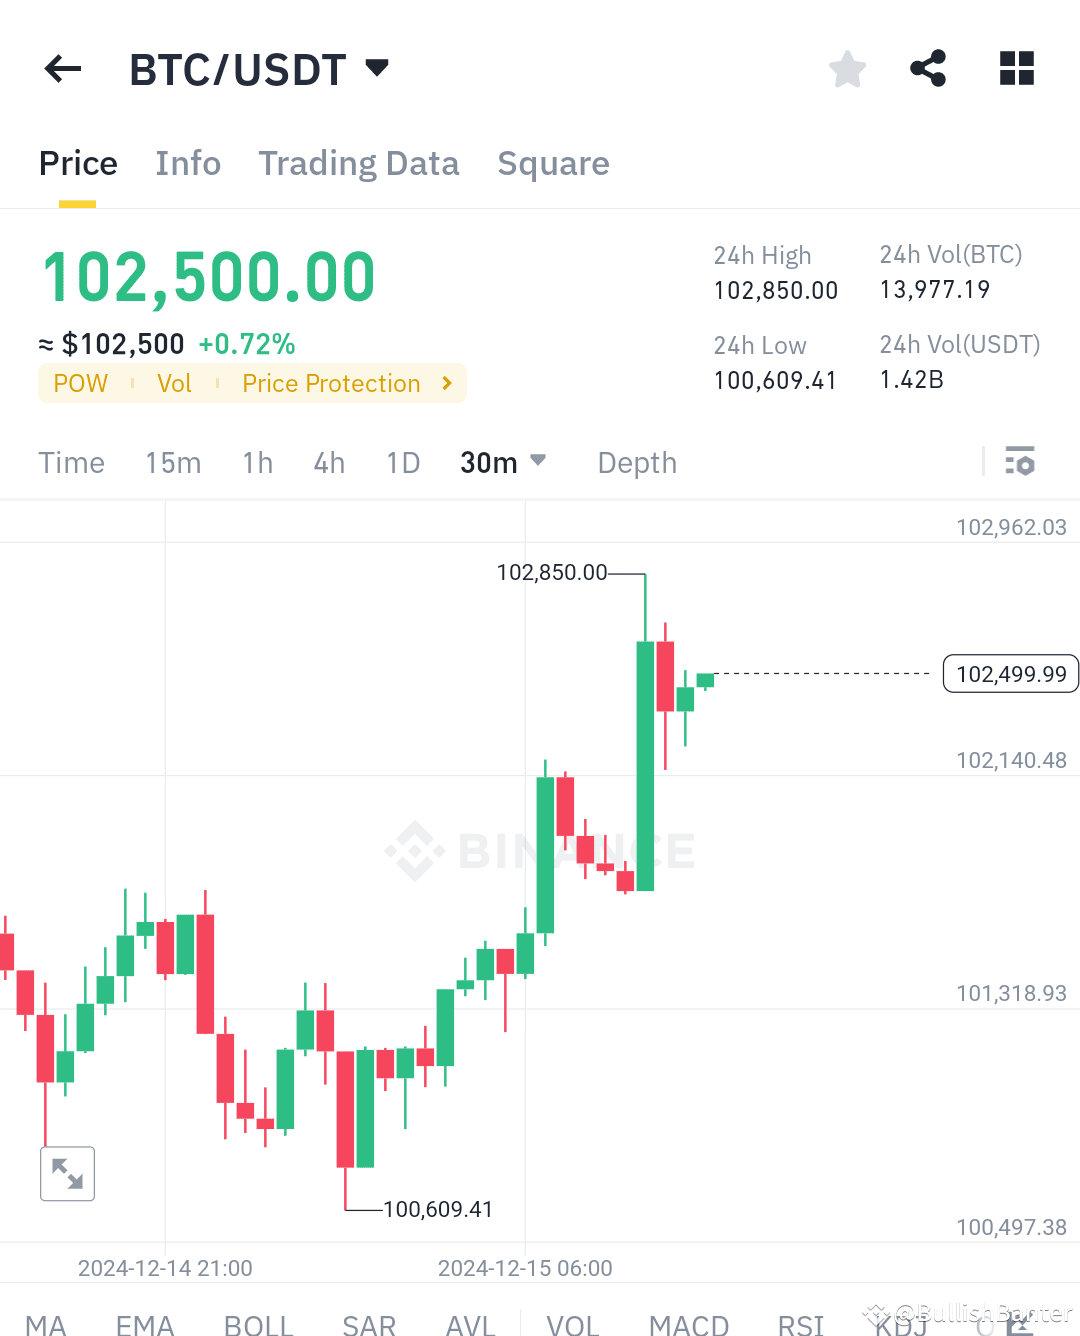Screen dimensions: 1080x1336
Task: Click the 102,499.99 price label
Action: (1010, 674)
